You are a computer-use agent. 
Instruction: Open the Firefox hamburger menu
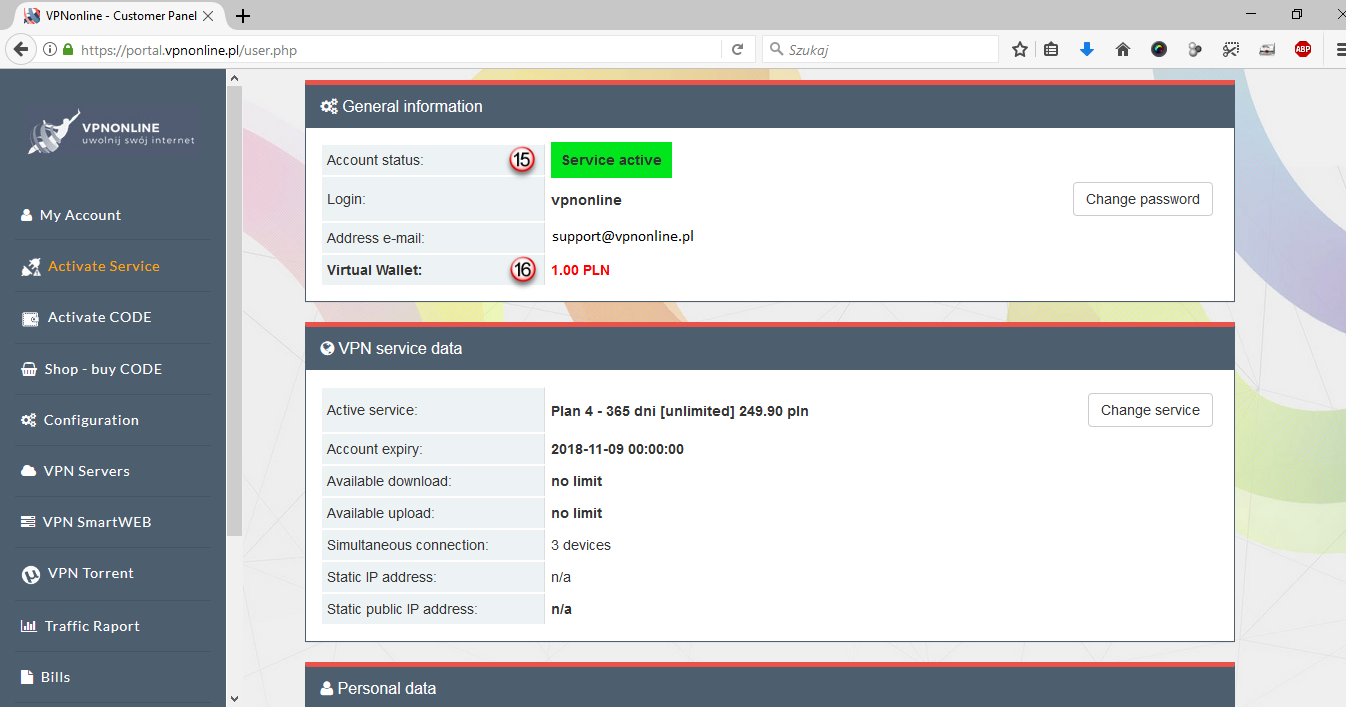coord(1341,49)
